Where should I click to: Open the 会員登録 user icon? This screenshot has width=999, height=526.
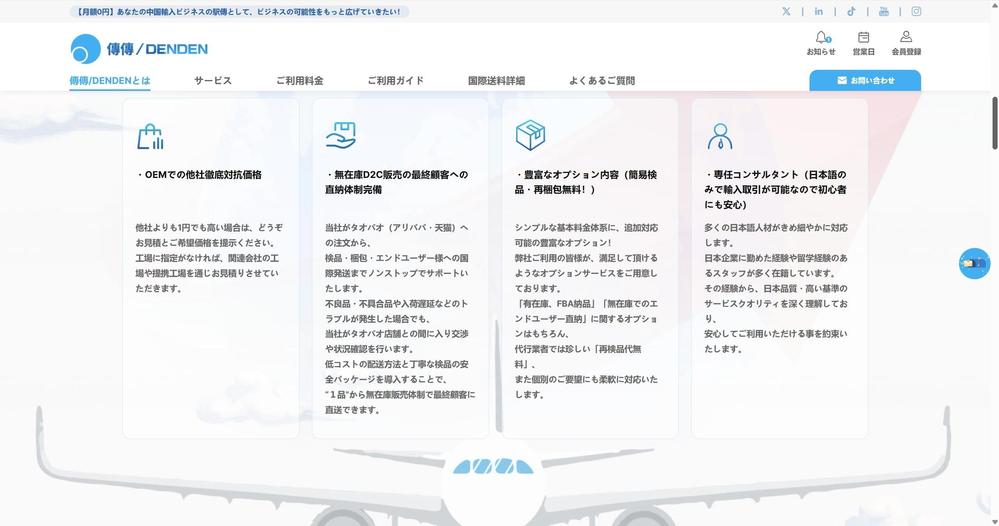click(906, 43)
